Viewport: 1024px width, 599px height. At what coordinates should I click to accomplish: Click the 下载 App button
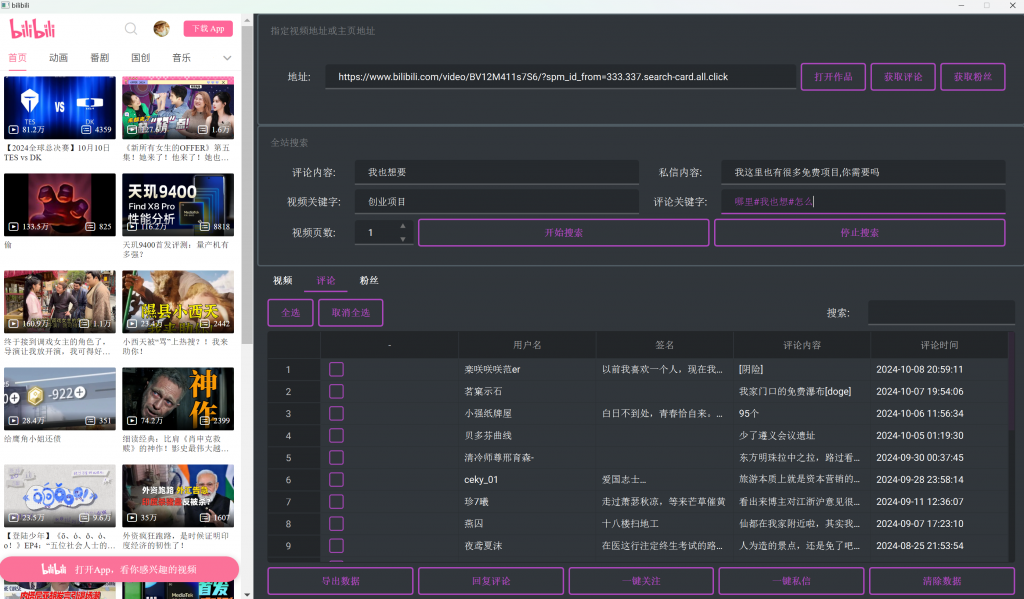click(x=208, y=29)
